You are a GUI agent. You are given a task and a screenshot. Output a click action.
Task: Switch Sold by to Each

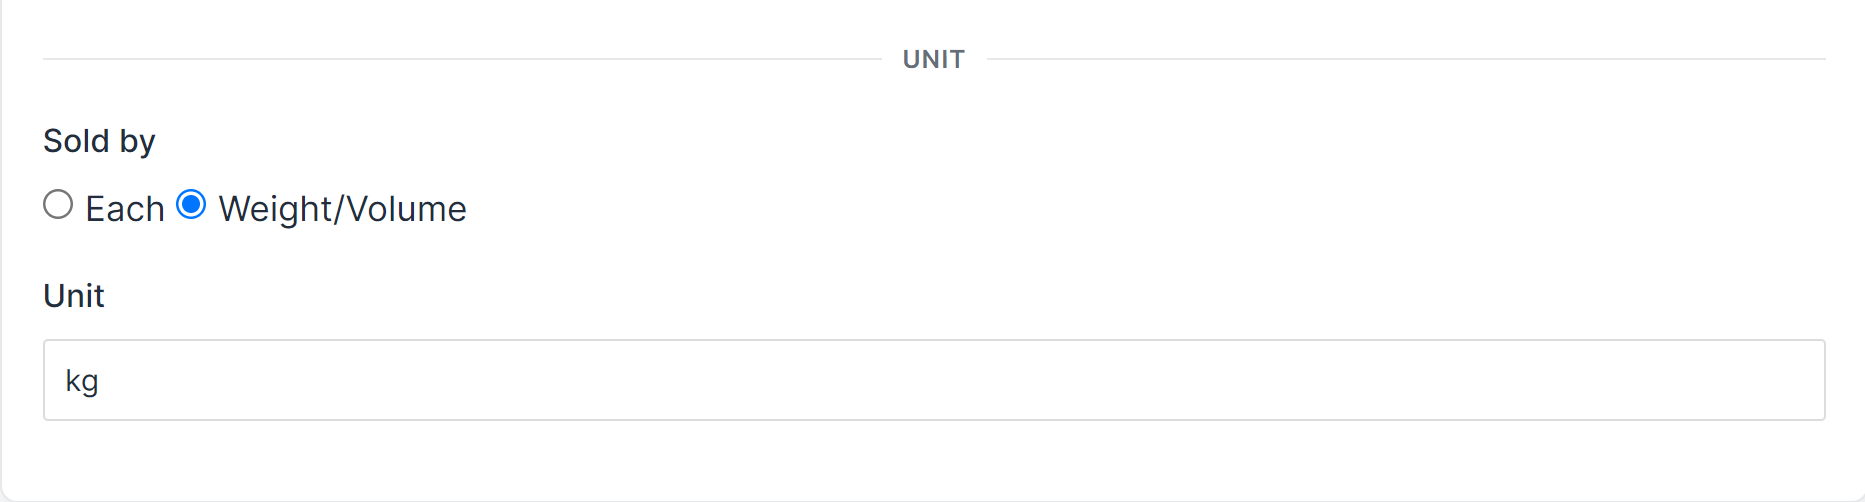tap(58, 205)
